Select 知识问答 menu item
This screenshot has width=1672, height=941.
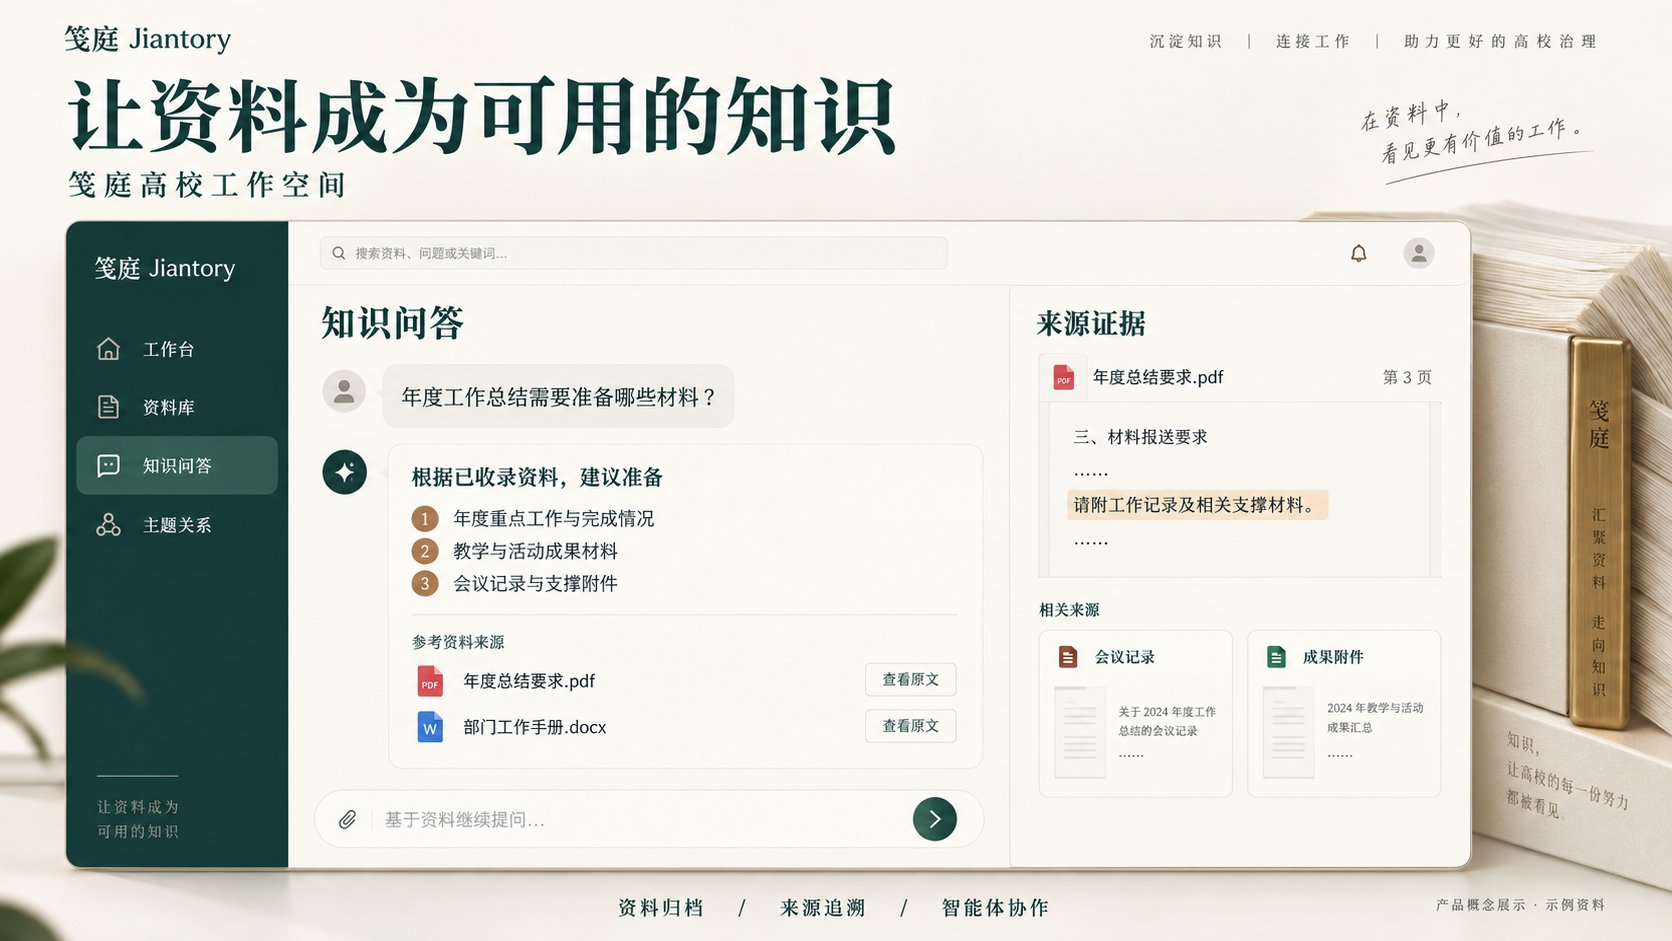coord(177,466)
